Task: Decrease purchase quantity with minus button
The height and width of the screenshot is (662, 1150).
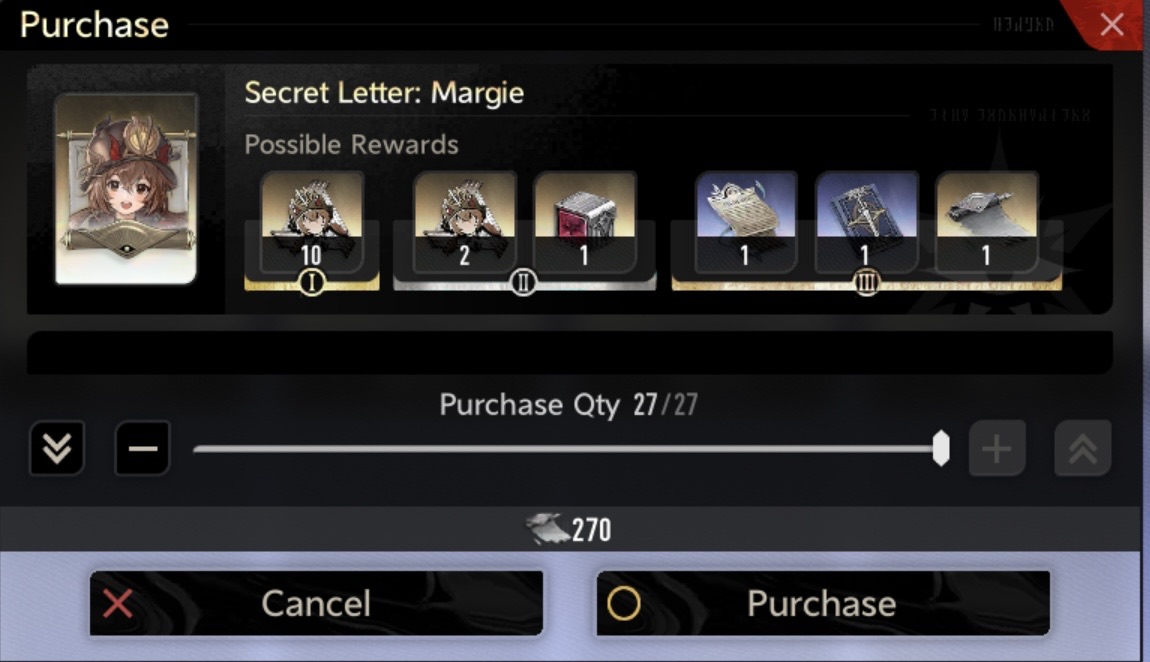Action: tap(142, 448)
